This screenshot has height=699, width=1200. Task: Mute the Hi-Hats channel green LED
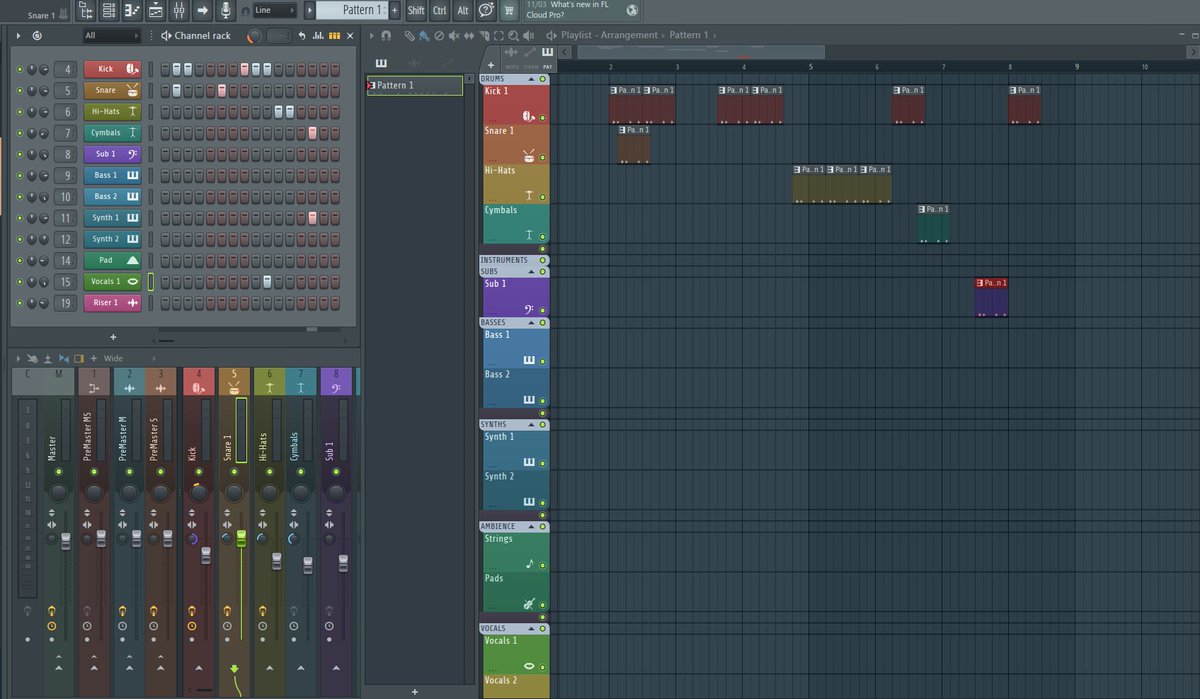19,112
